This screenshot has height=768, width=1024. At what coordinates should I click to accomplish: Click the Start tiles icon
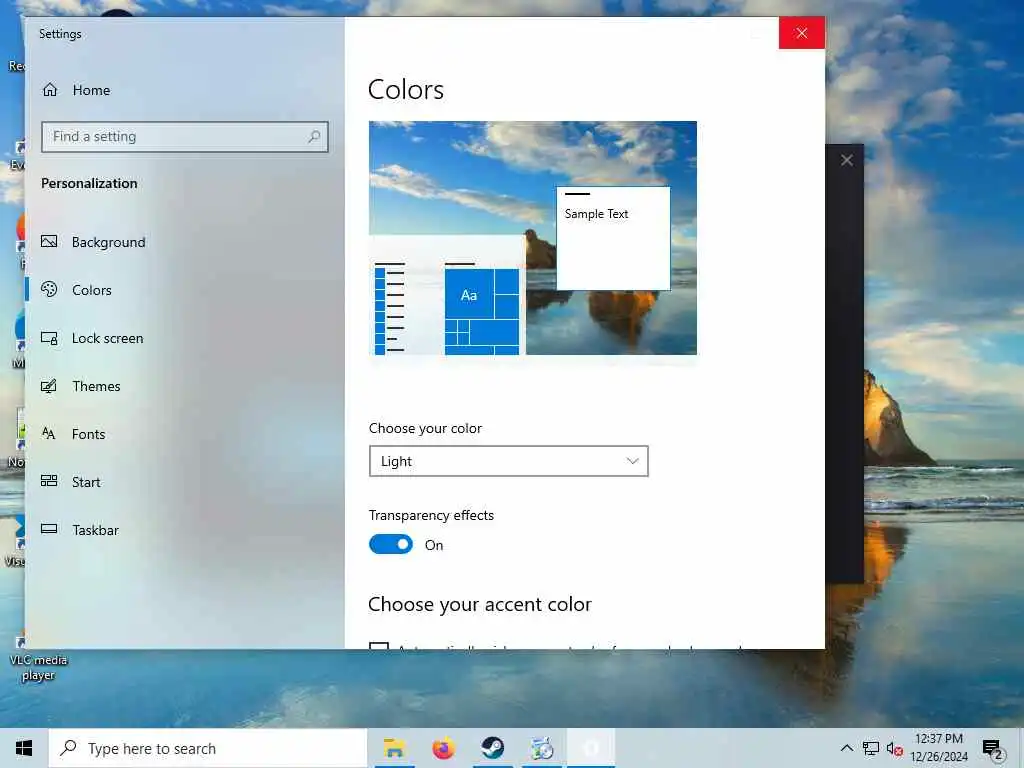(x=49, y=481)
